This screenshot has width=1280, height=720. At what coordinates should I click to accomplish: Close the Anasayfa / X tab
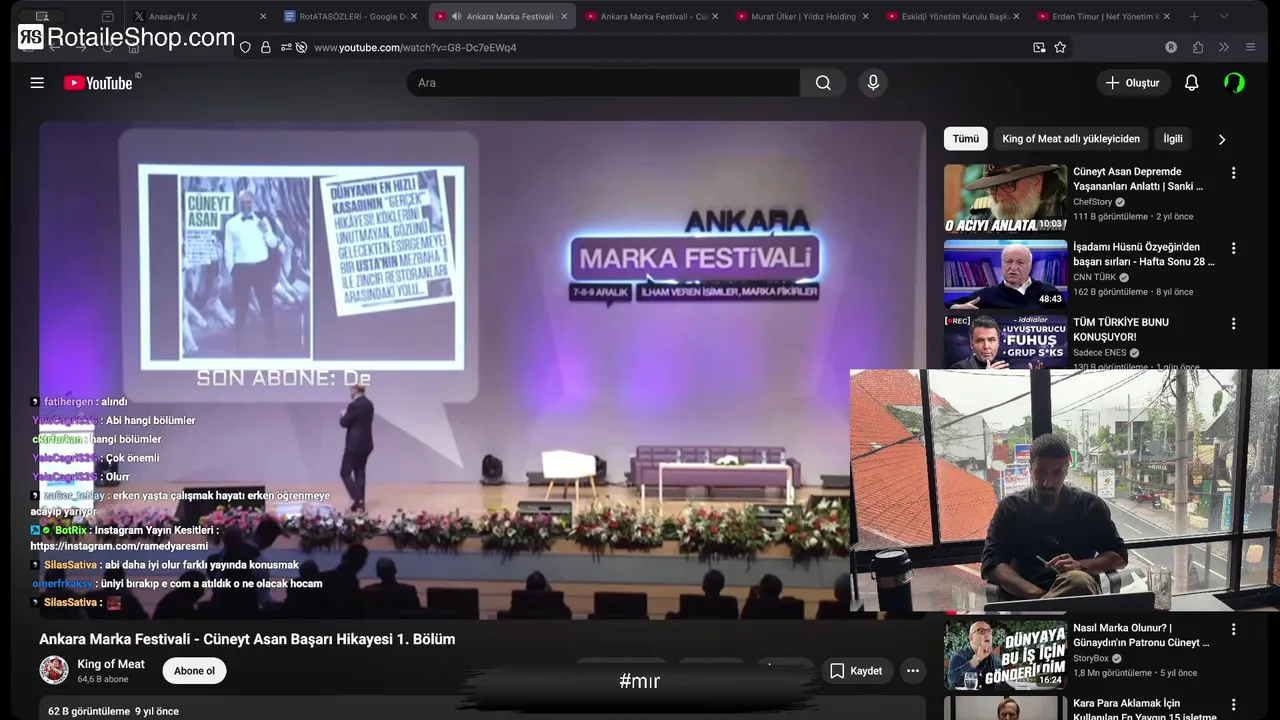coord(263,16)
